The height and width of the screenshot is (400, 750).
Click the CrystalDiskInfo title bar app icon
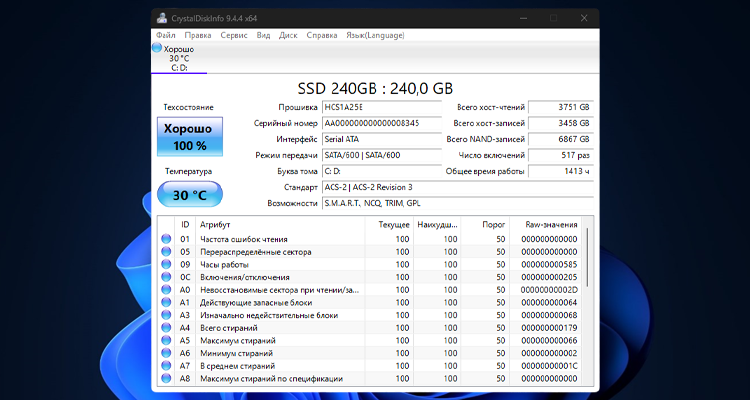[162, 18]
